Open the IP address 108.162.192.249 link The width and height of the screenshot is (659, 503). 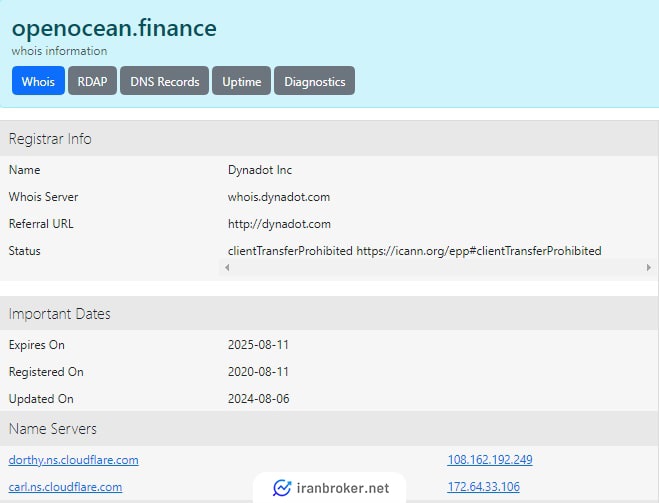tap(490, 460)
